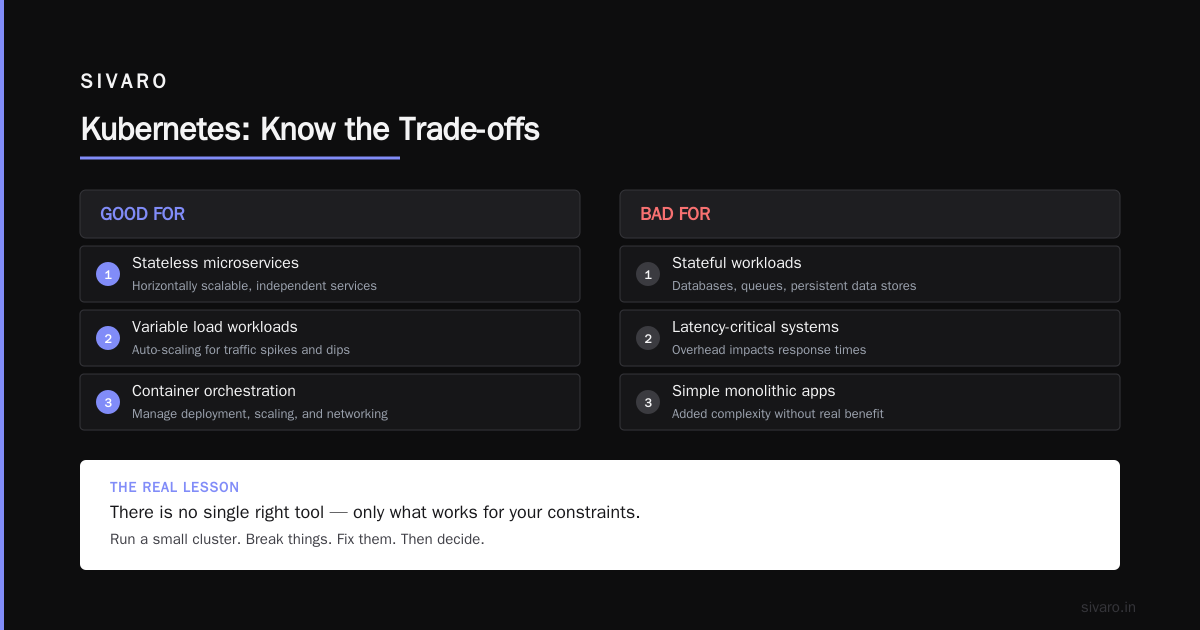1200x630 pixels.
Task: Click the SIVARO brand logo text
Action: pos(124,82)
